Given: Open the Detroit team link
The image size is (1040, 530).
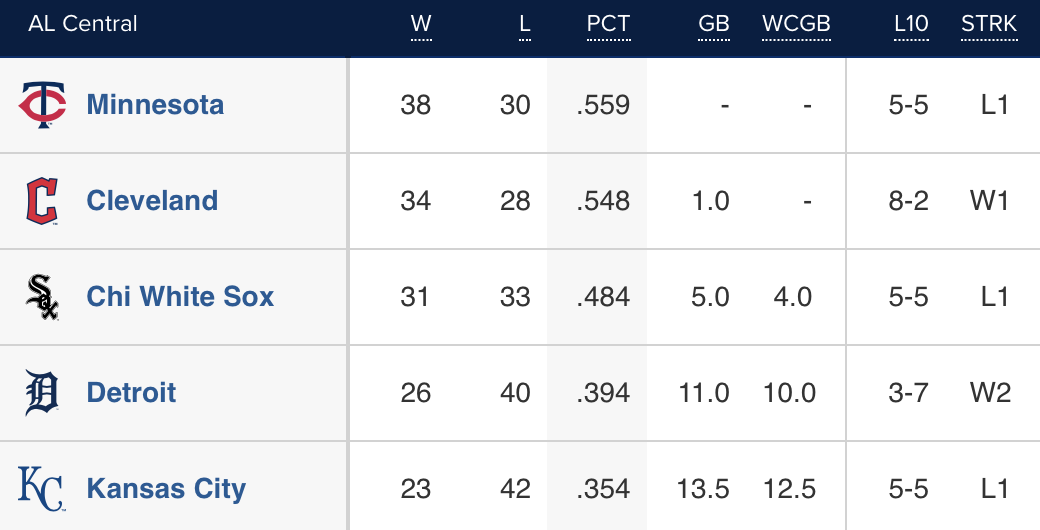Looking at the screenshot, I should [x=131, y=393].
